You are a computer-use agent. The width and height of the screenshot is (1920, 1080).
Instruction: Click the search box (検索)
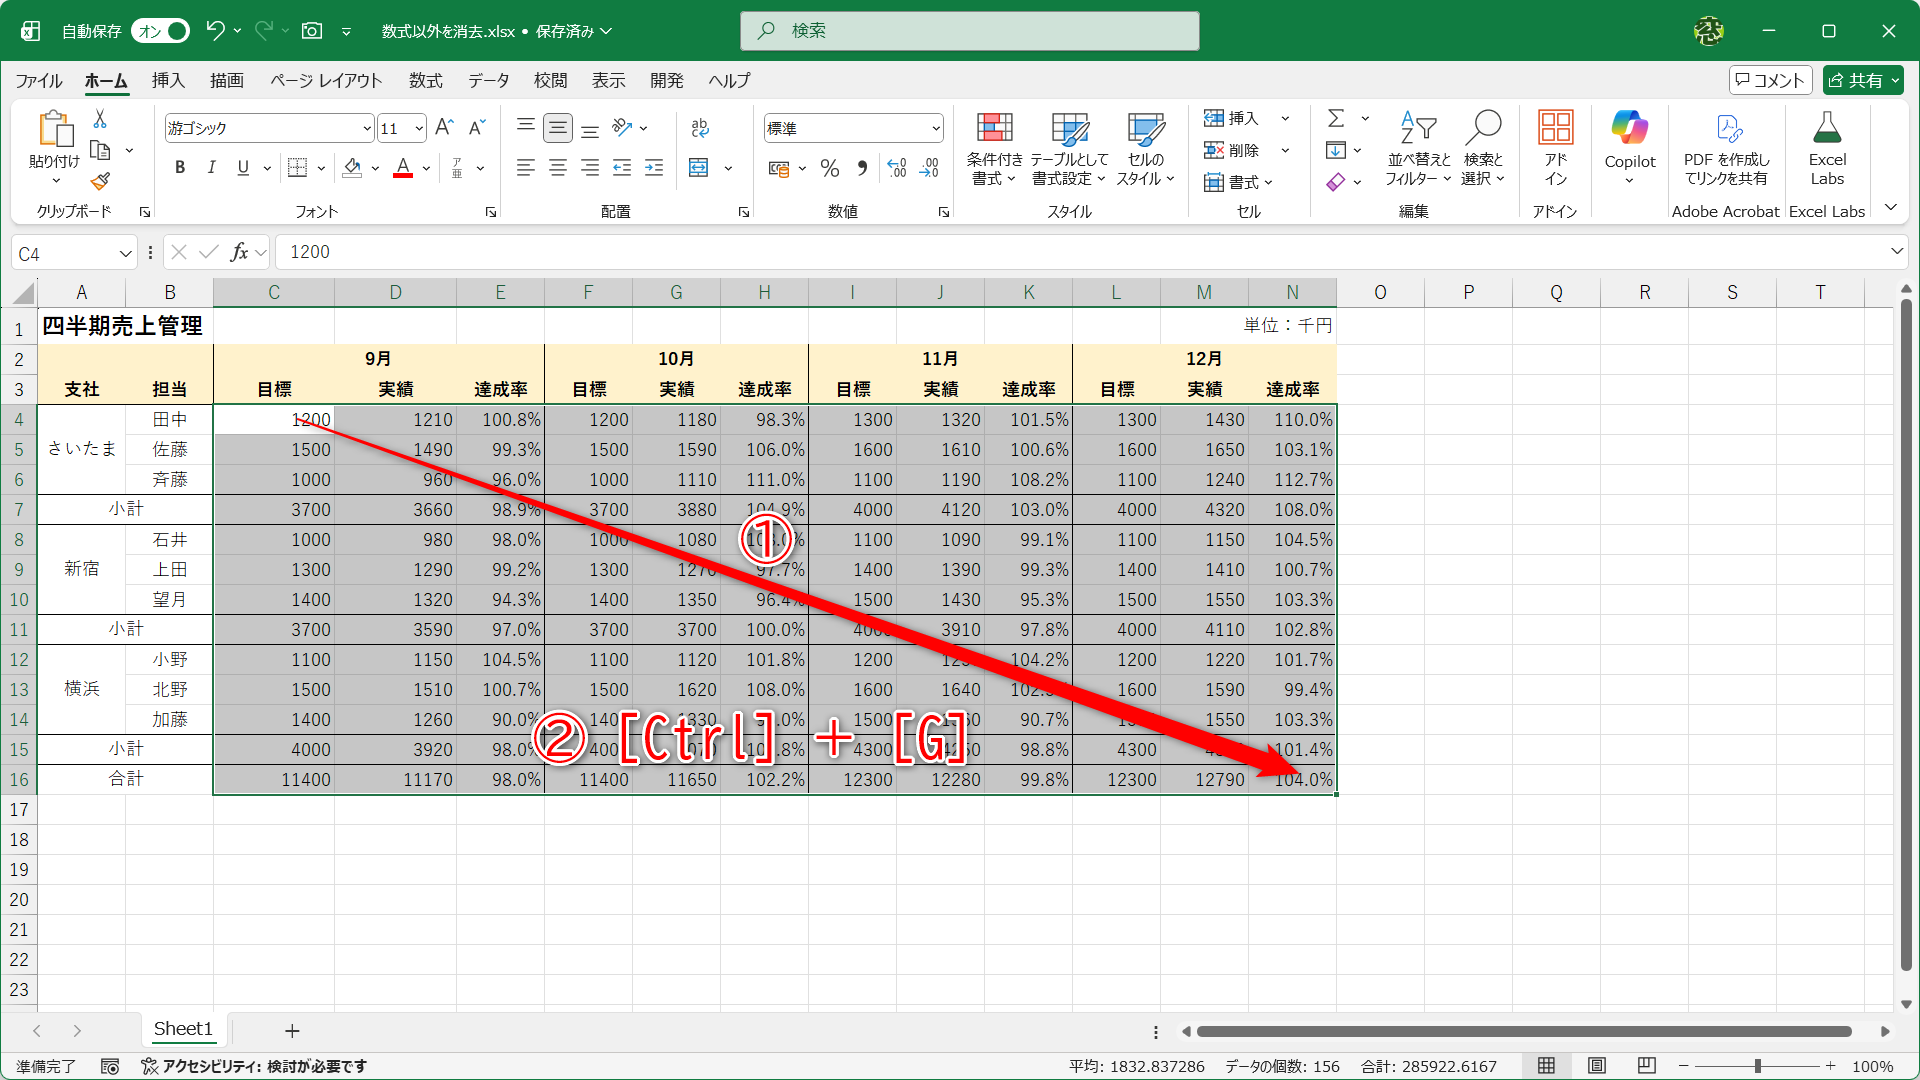pyautogui.click(x=969, y=31)
